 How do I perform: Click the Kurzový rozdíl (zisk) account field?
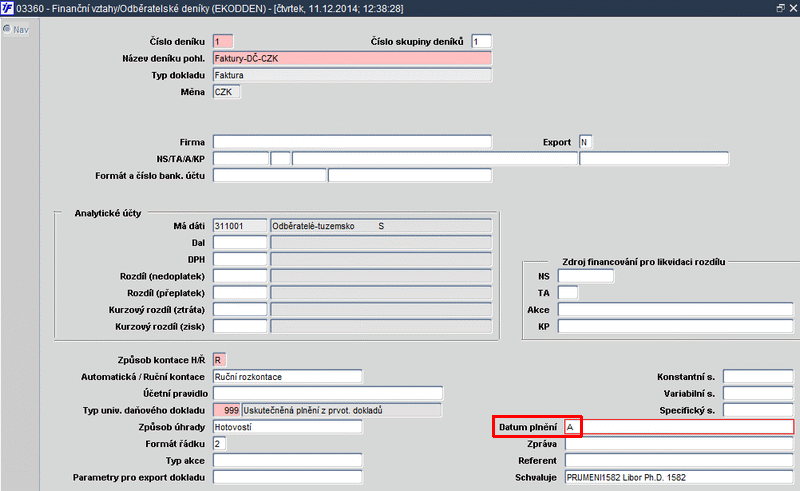240,327
